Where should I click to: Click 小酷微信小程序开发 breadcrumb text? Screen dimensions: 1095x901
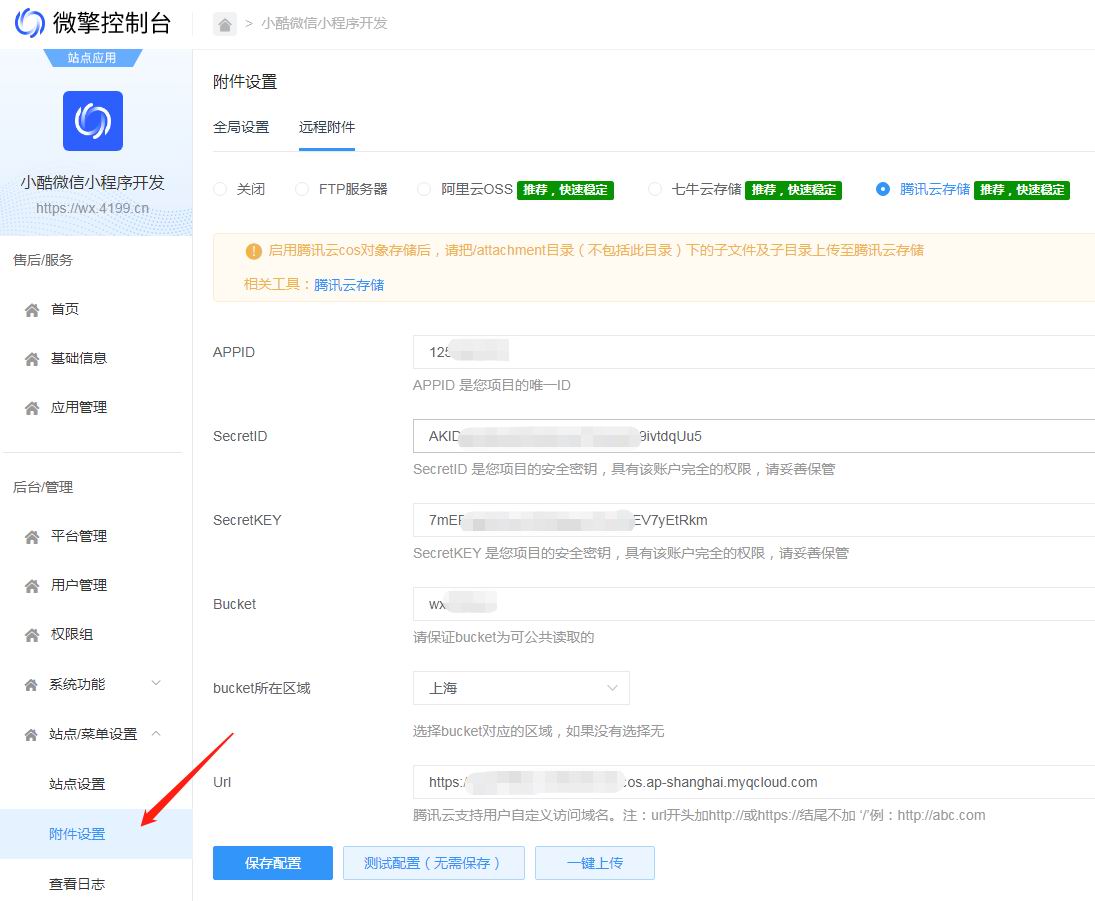(324, 24)
